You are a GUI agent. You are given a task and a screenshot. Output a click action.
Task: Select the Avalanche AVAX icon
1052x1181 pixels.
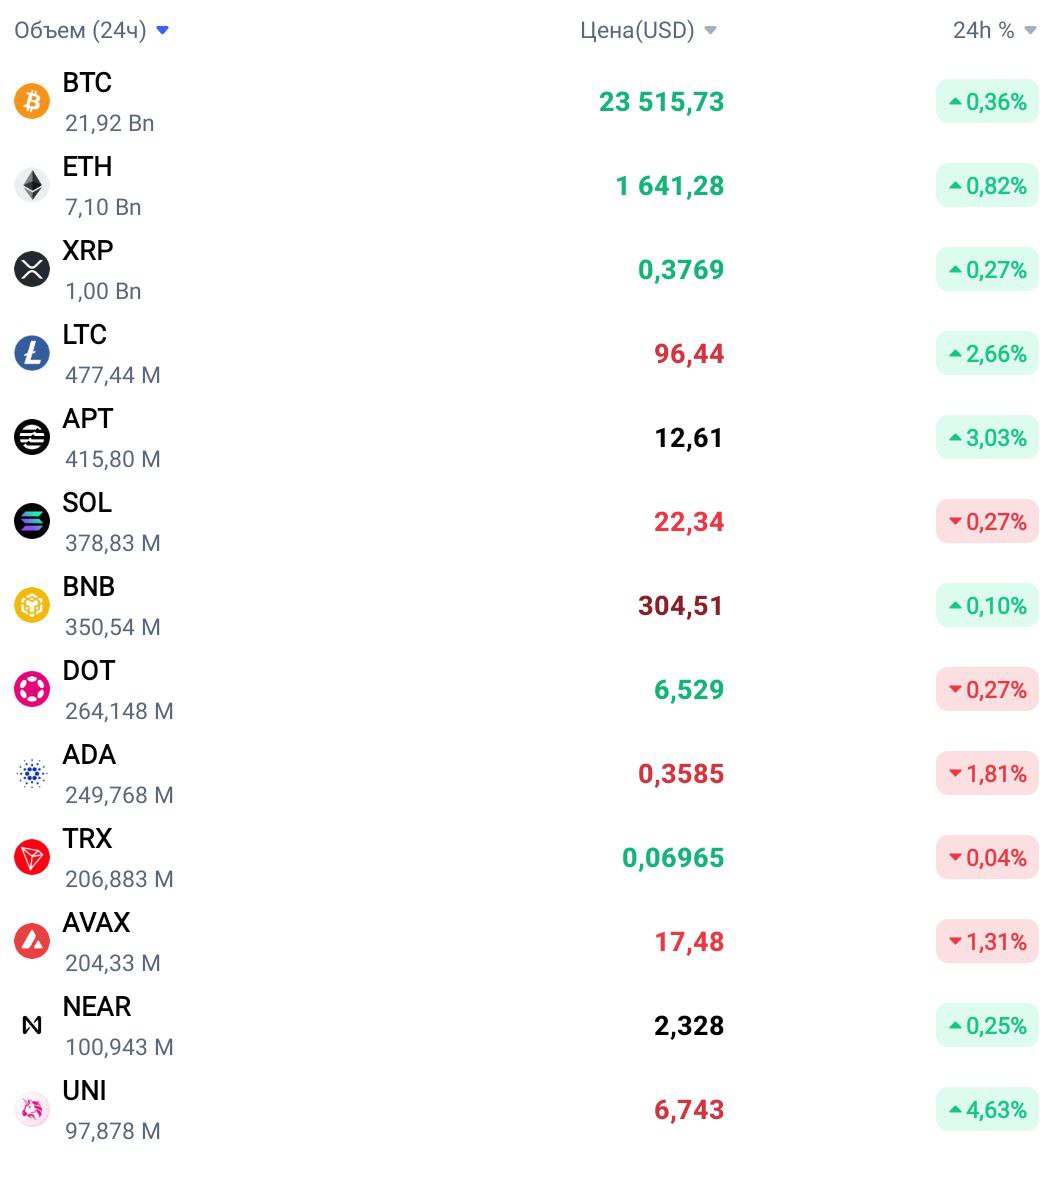32,941
